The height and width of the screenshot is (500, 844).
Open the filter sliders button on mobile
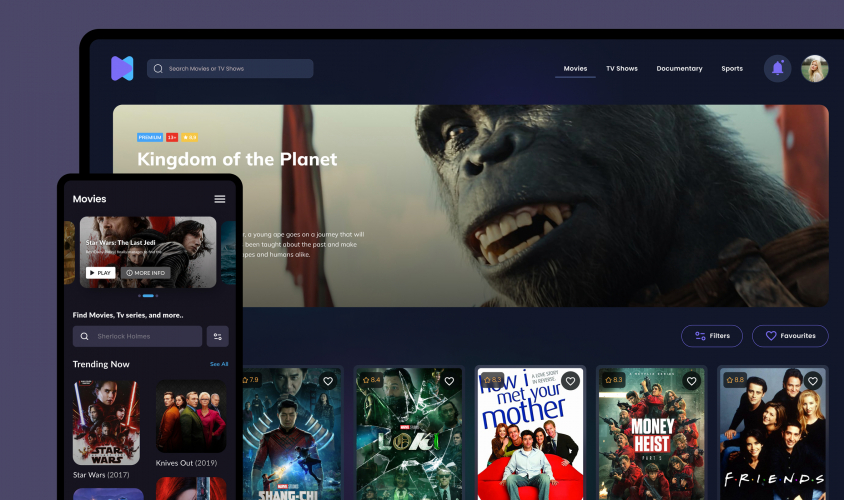coord(217,336)
